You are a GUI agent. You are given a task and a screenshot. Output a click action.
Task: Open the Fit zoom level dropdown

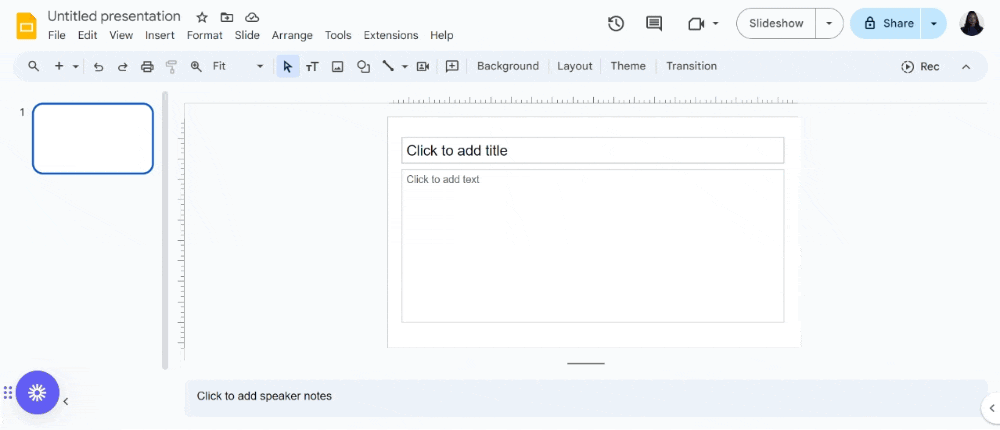238,66
